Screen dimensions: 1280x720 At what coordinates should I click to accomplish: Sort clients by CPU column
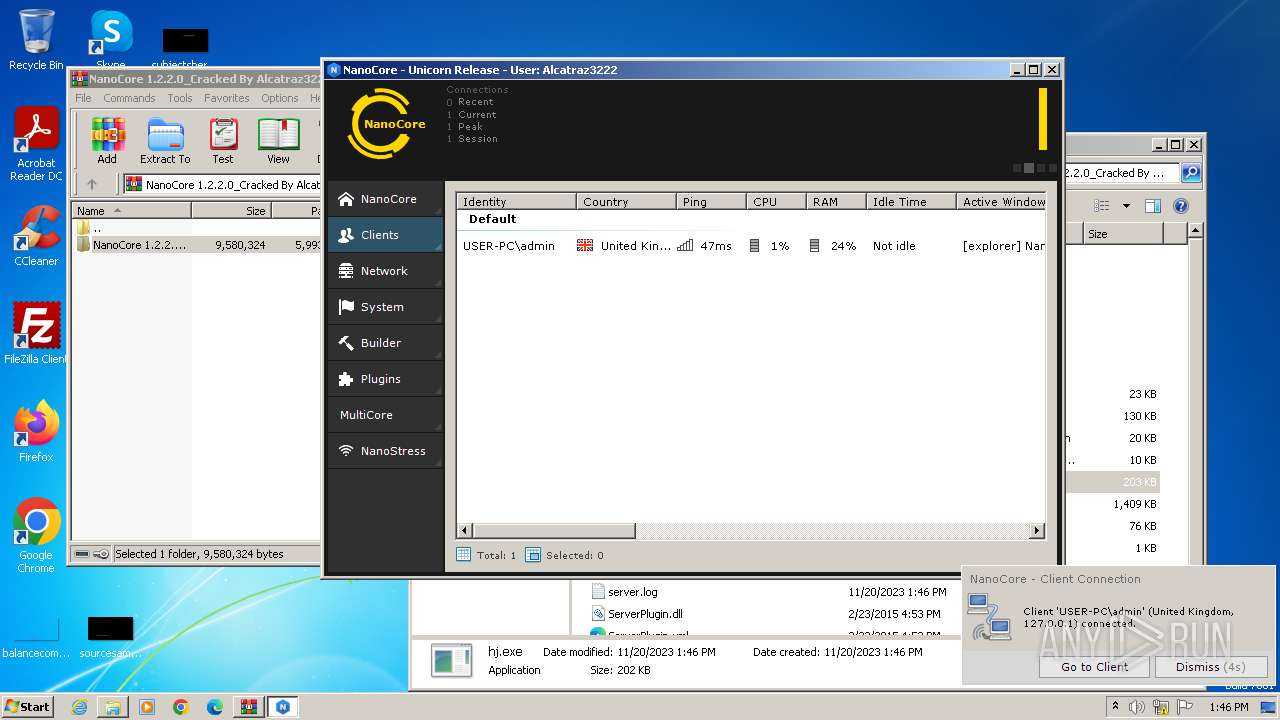pyautogui.click(x=776, y=201)
